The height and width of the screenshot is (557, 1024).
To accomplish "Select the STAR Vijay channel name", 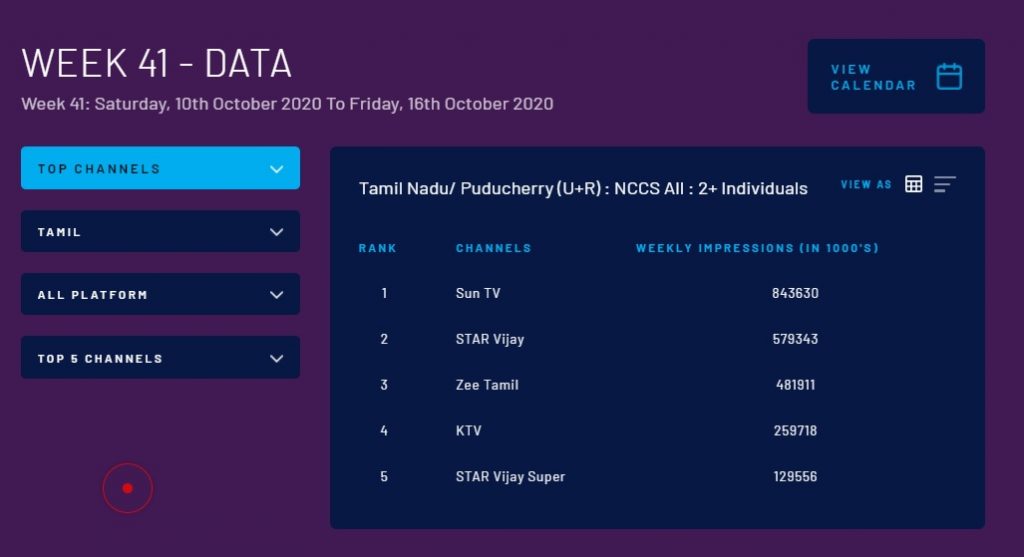I will click(490, 339).
